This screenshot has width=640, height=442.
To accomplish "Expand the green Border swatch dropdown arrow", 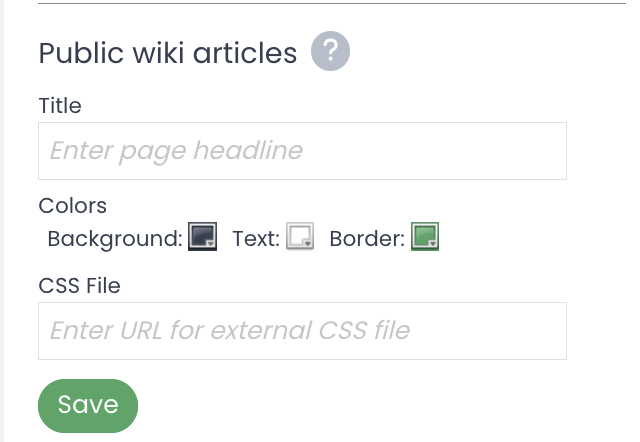I will pos(433,243).
